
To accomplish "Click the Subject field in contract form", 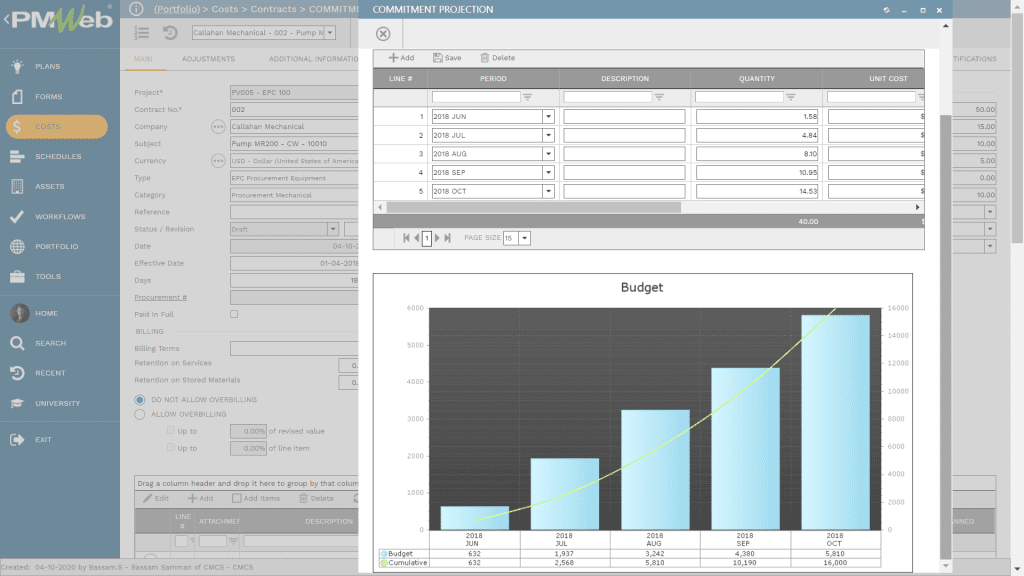I will (x=294, y=144).
